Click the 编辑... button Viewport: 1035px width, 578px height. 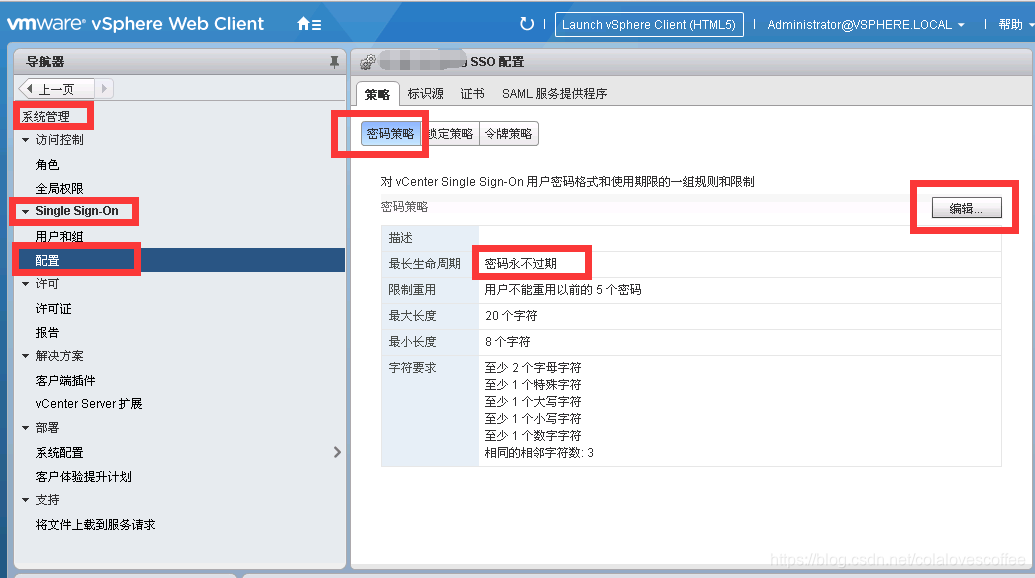click(x=966, y=208)
